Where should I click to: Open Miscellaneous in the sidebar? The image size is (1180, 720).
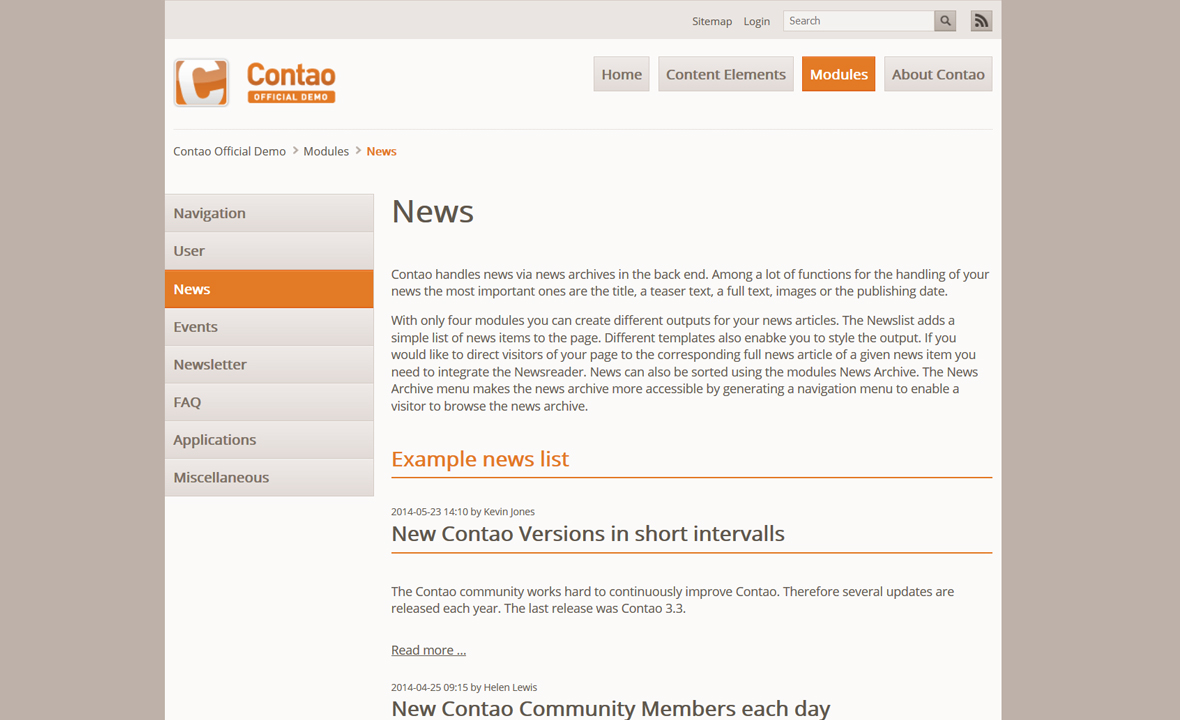[x=269, y=477]
